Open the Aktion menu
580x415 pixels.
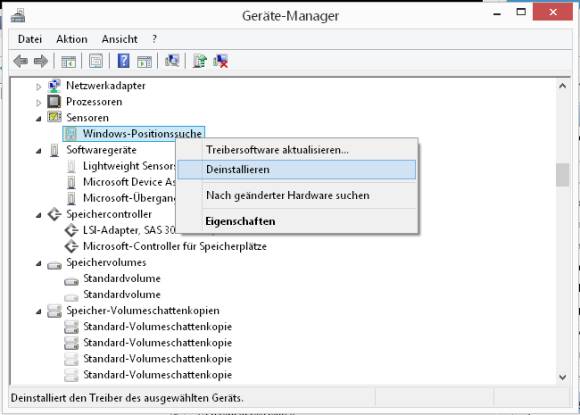[72, 39]
